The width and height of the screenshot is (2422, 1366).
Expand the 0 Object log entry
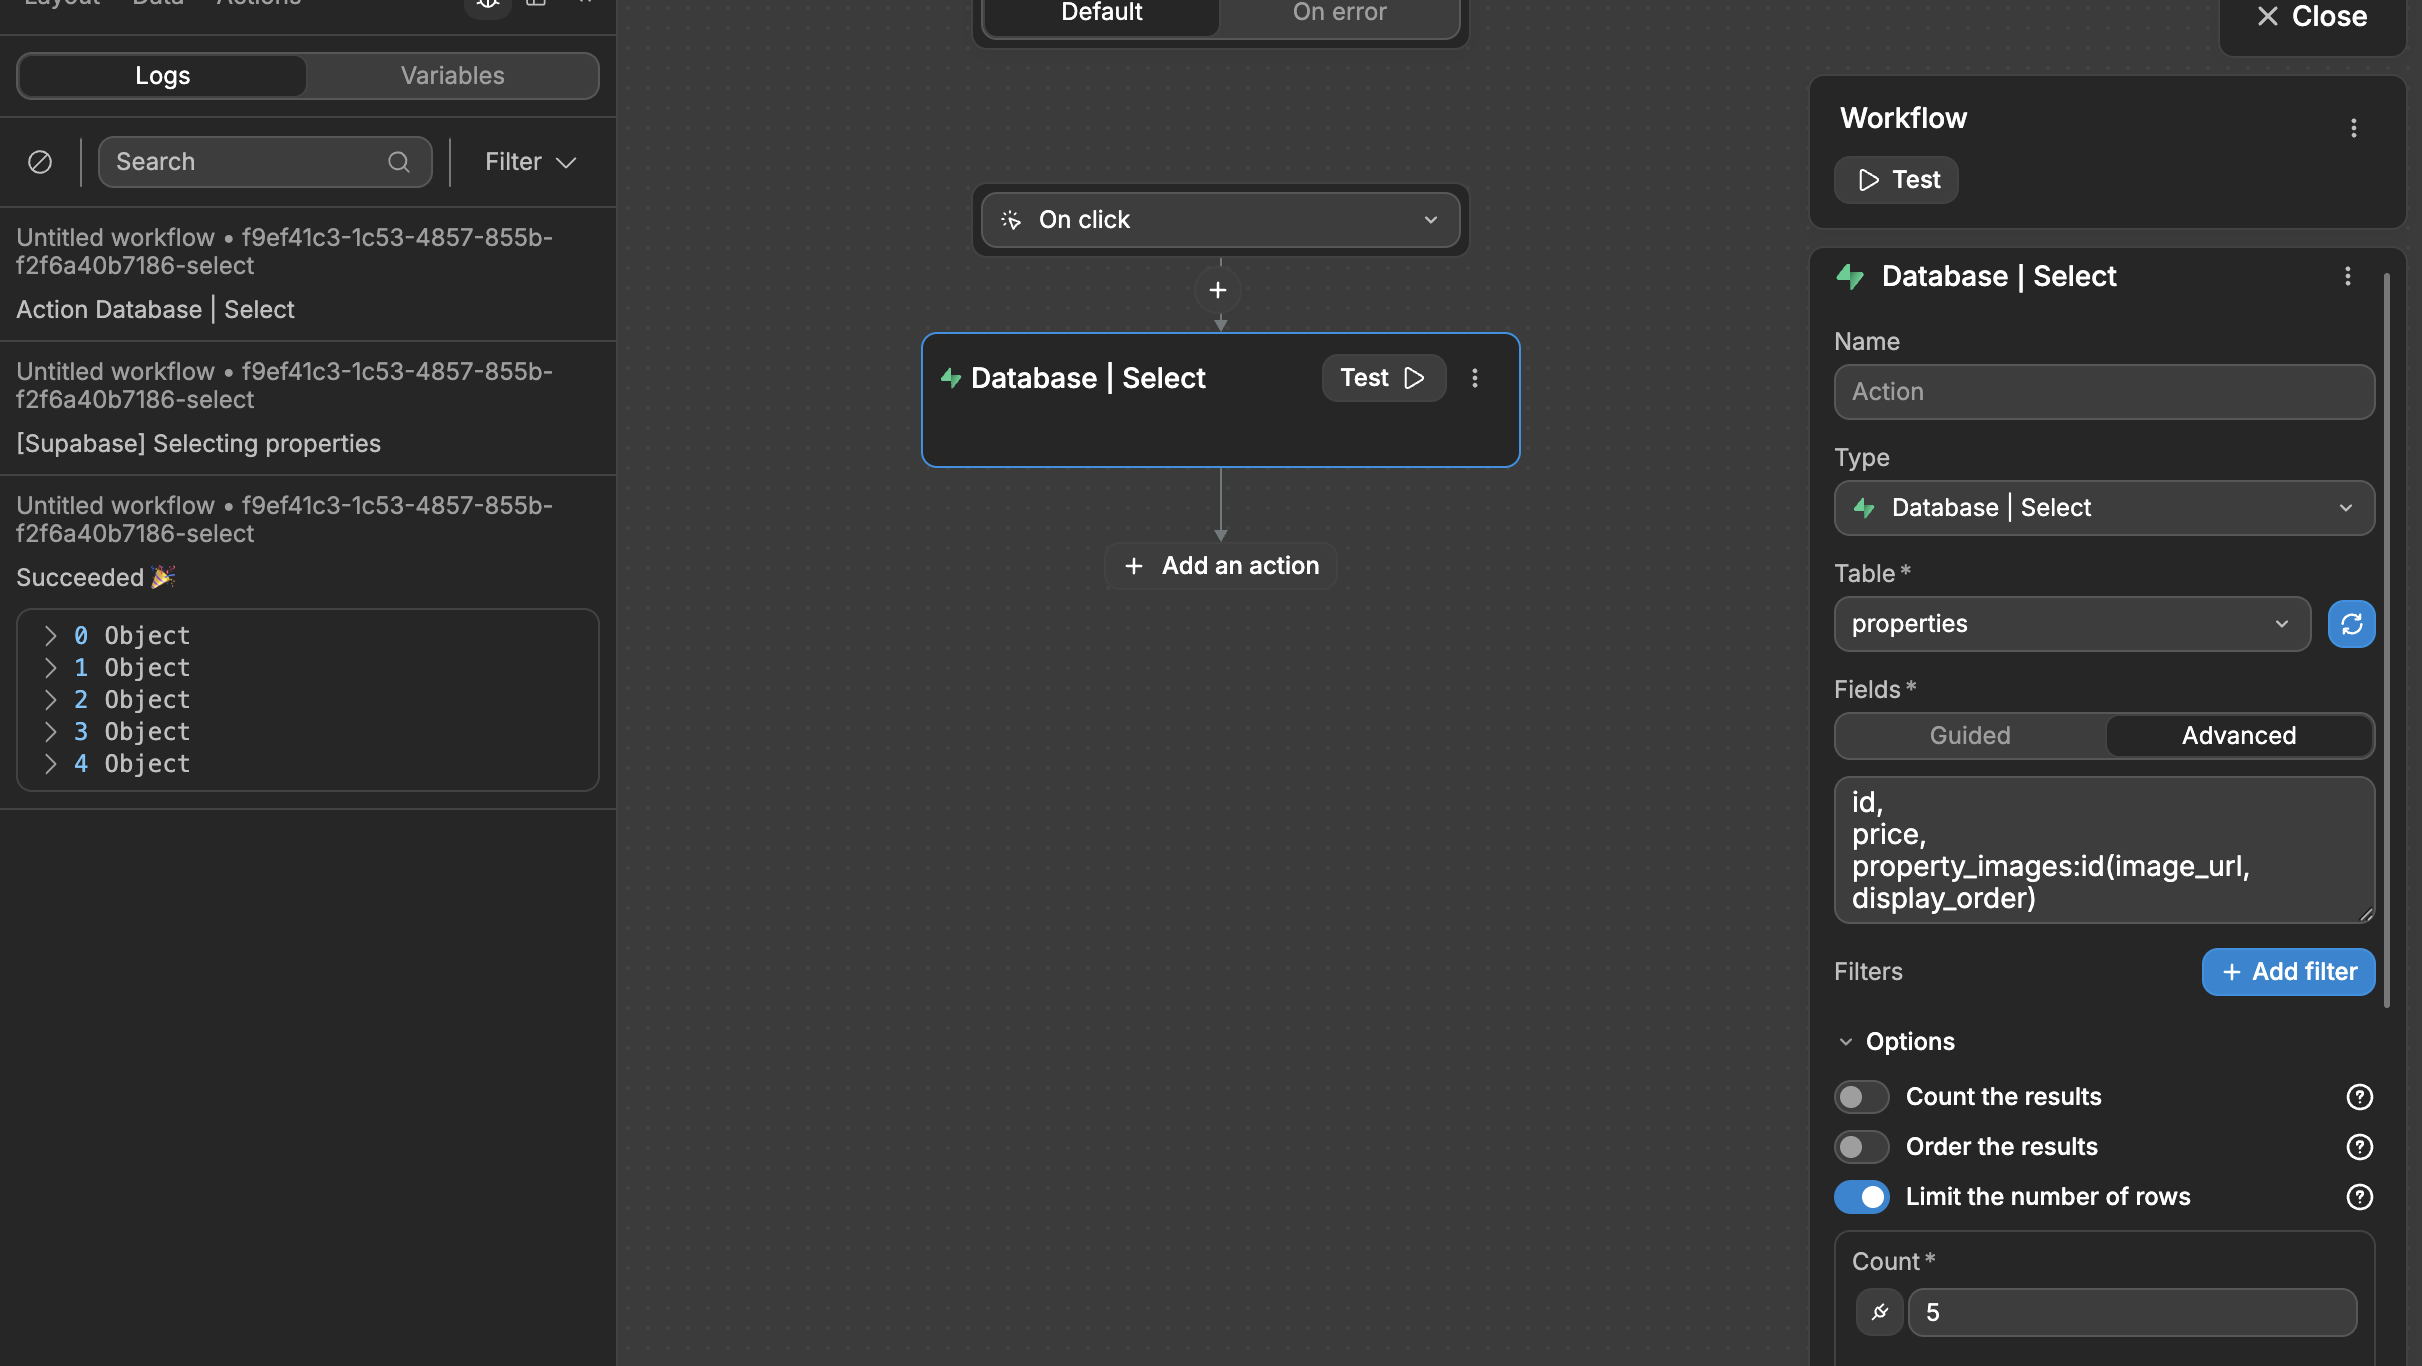(x=51, y=635)
